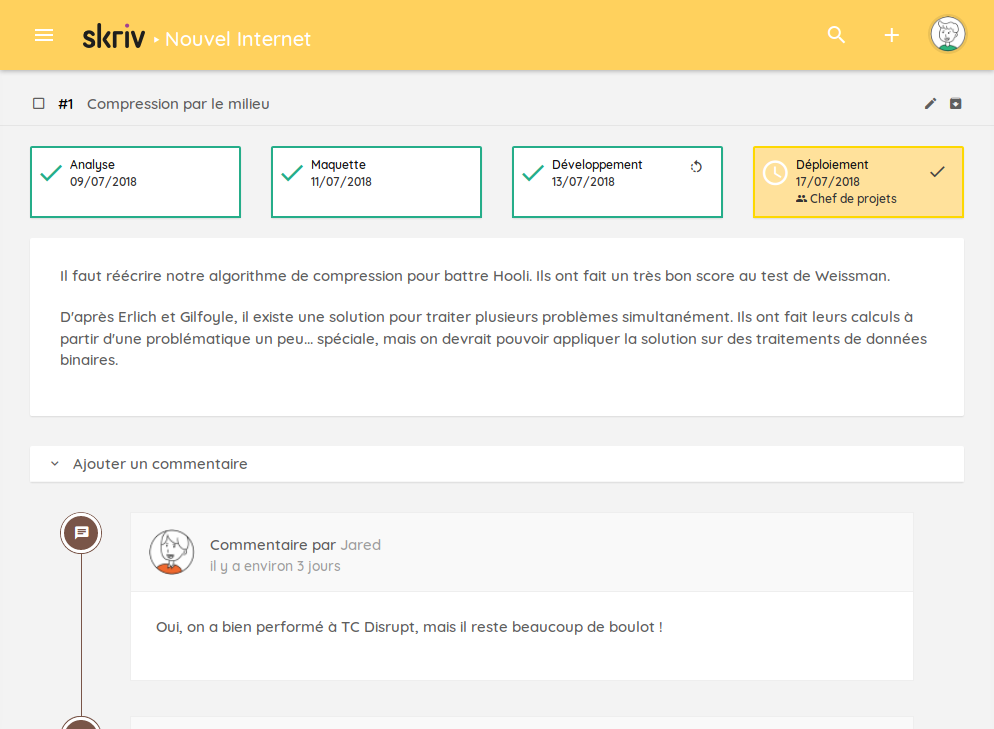Click Jared's avatar in the comment
The image size is (994, 729).
(x=172, y=552)
